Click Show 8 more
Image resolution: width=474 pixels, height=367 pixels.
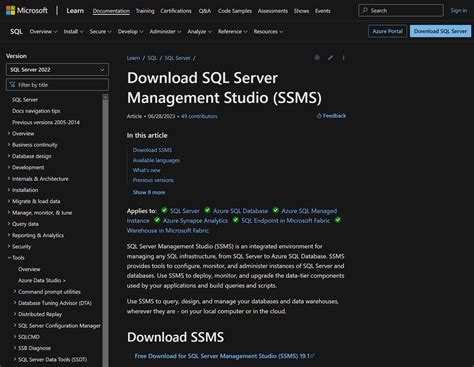pyautogui.click(x=149, y=192)
